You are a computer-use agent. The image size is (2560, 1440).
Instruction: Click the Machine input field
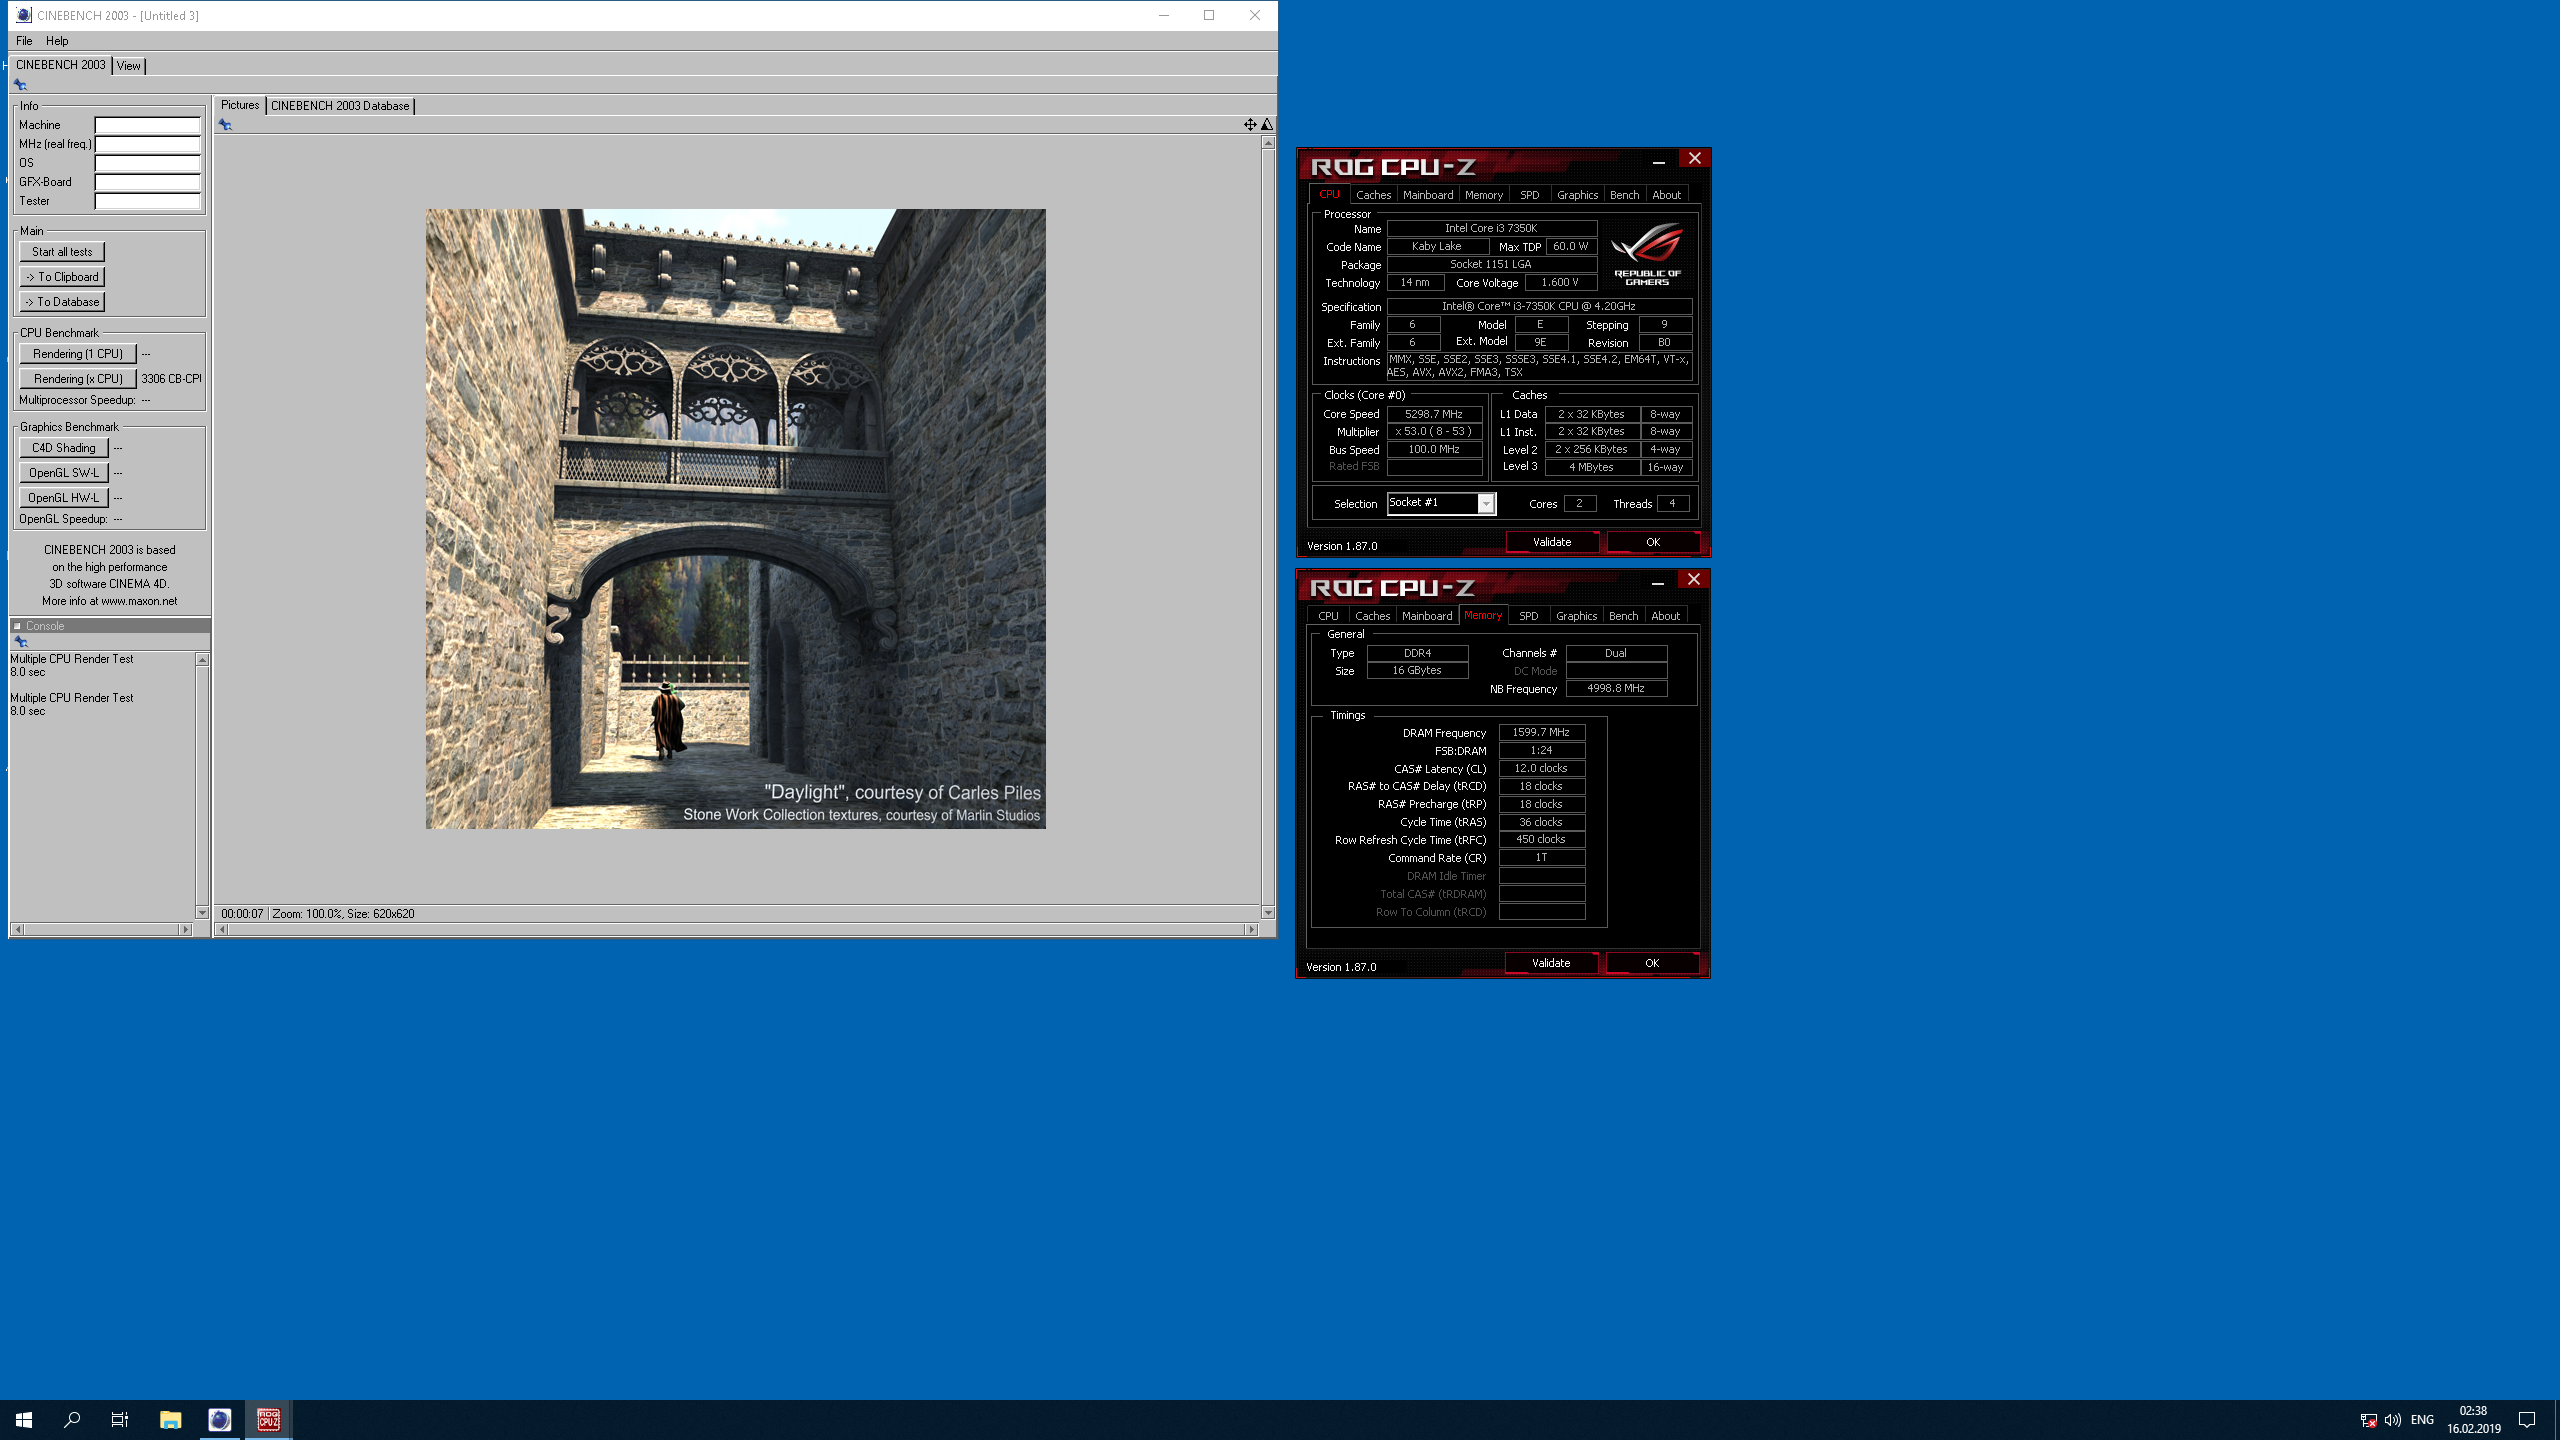(x=148, y=125)
